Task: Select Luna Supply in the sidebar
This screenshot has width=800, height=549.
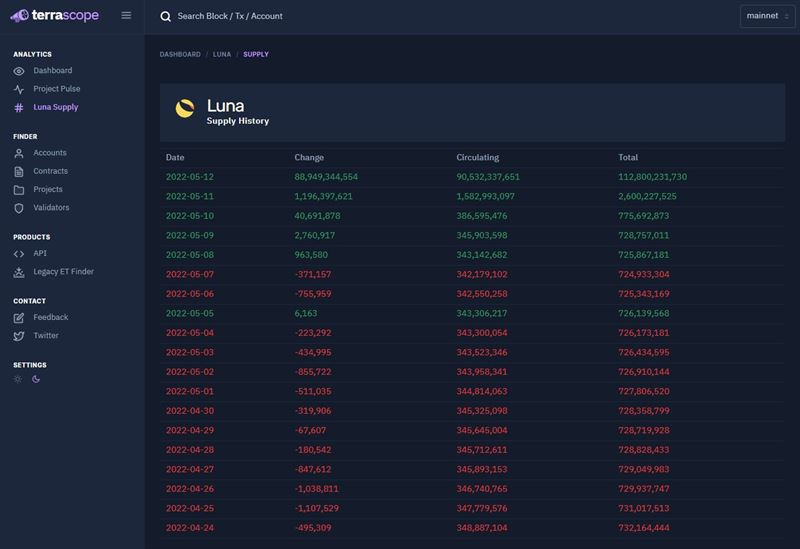Action: coord(56,107)
